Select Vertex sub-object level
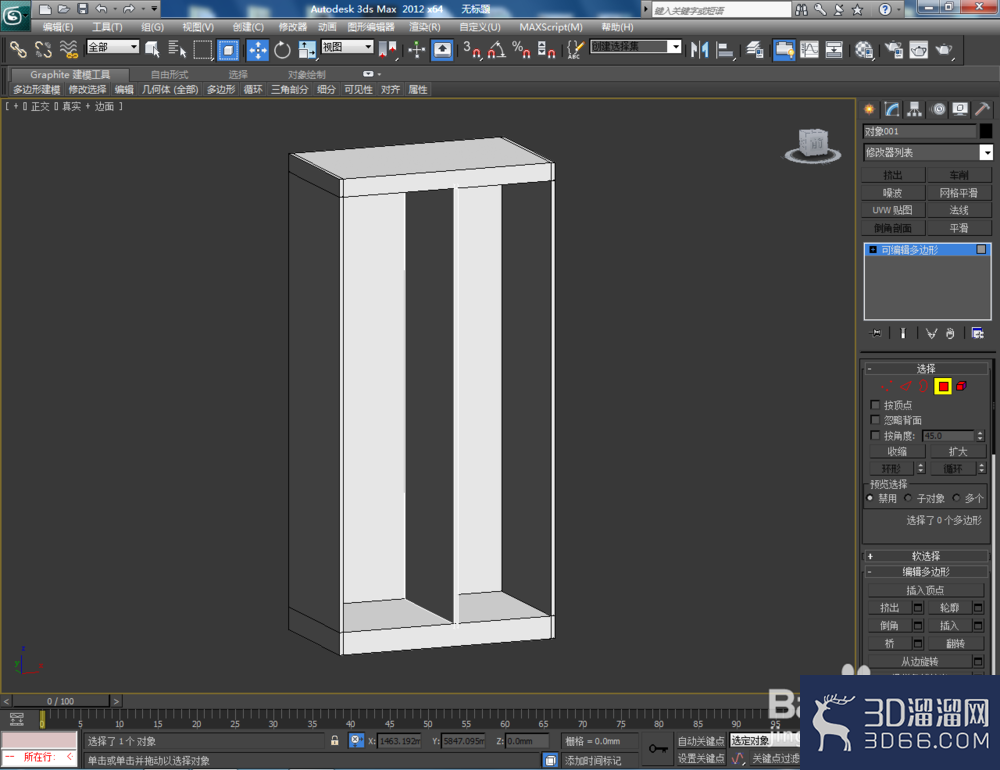Viewport: 1000px width, 770px height. [x=886, y=386]
